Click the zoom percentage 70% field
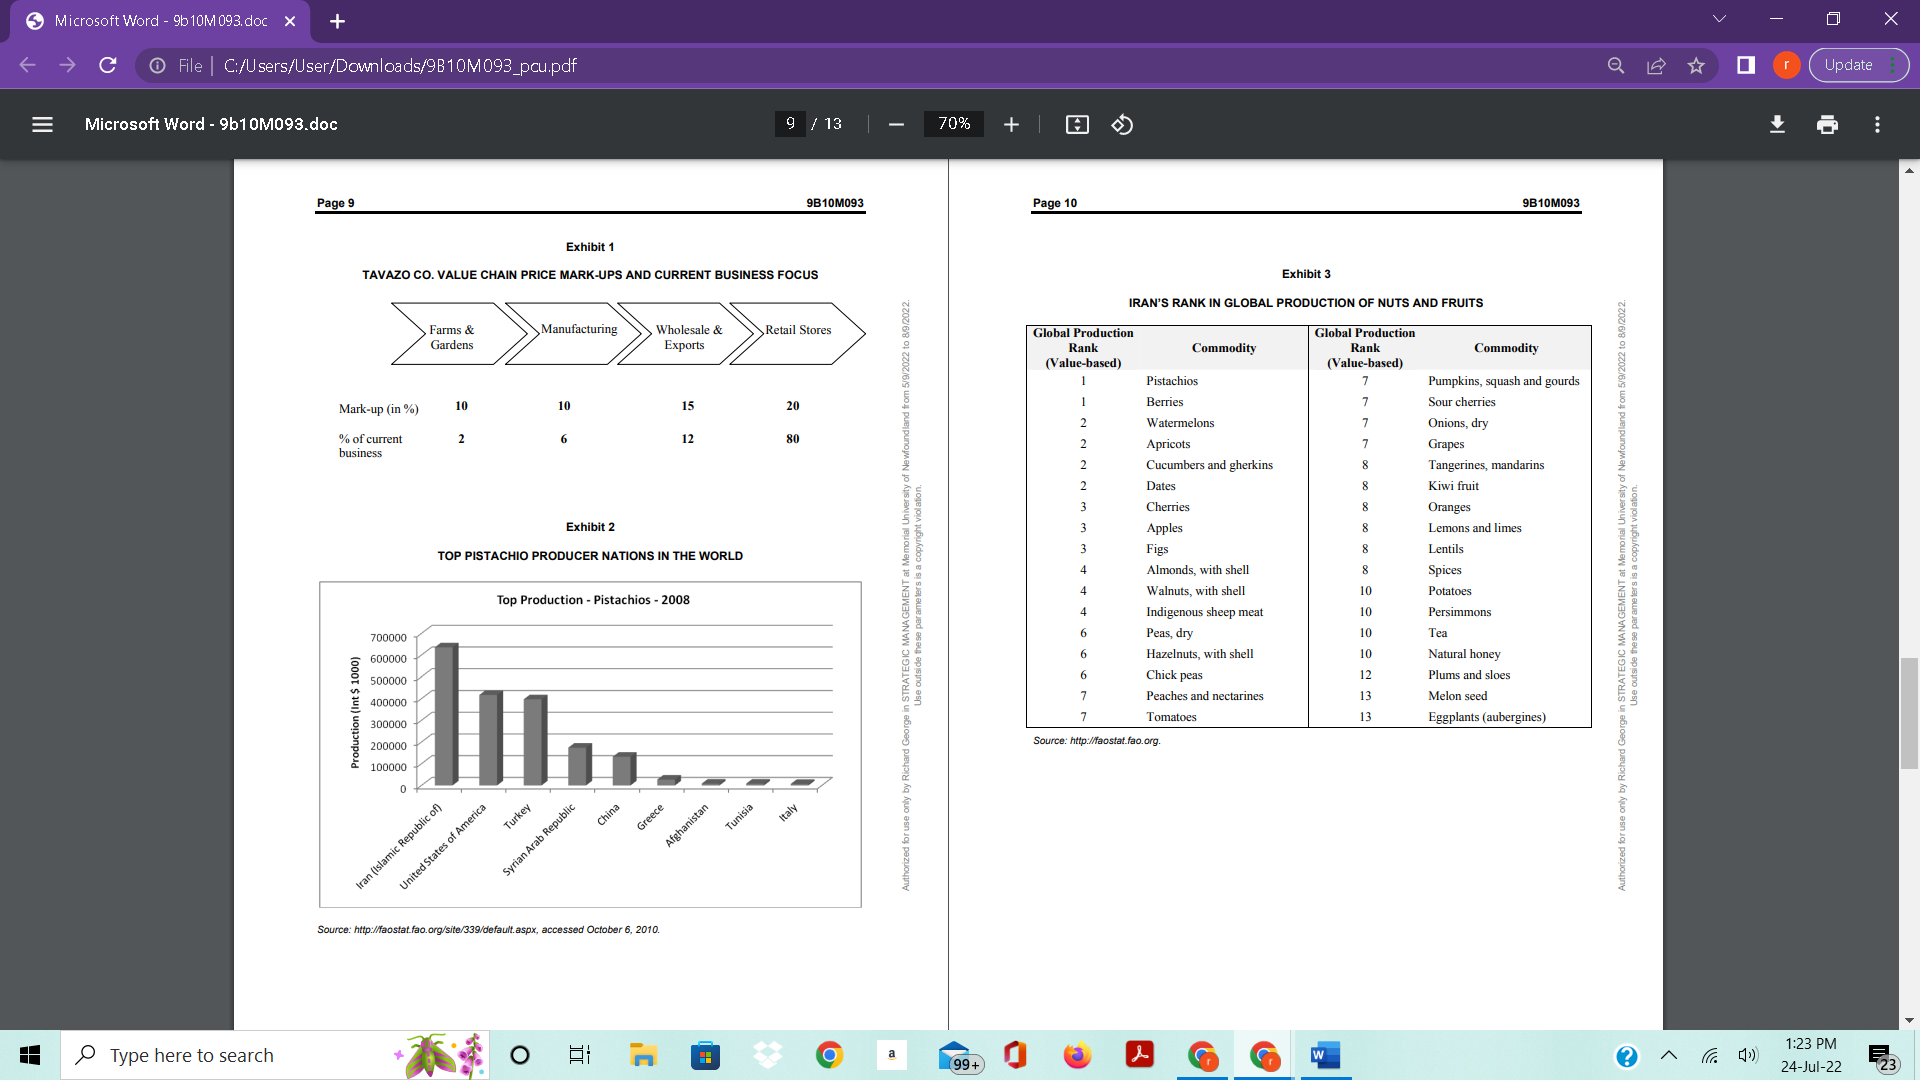Viewport: 1920px width, 1080px height. pyautogui.click(x=953, y=123)
